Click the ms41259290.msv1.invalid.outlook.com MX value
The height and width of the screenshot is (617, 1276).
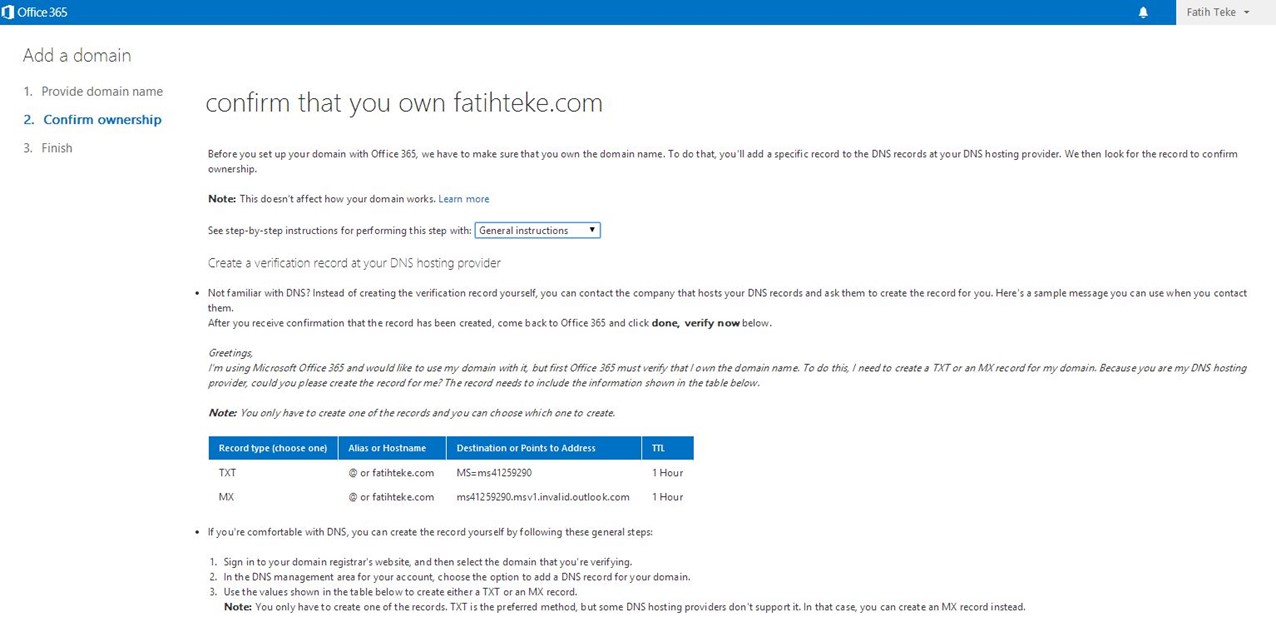(x=543, y=497)
